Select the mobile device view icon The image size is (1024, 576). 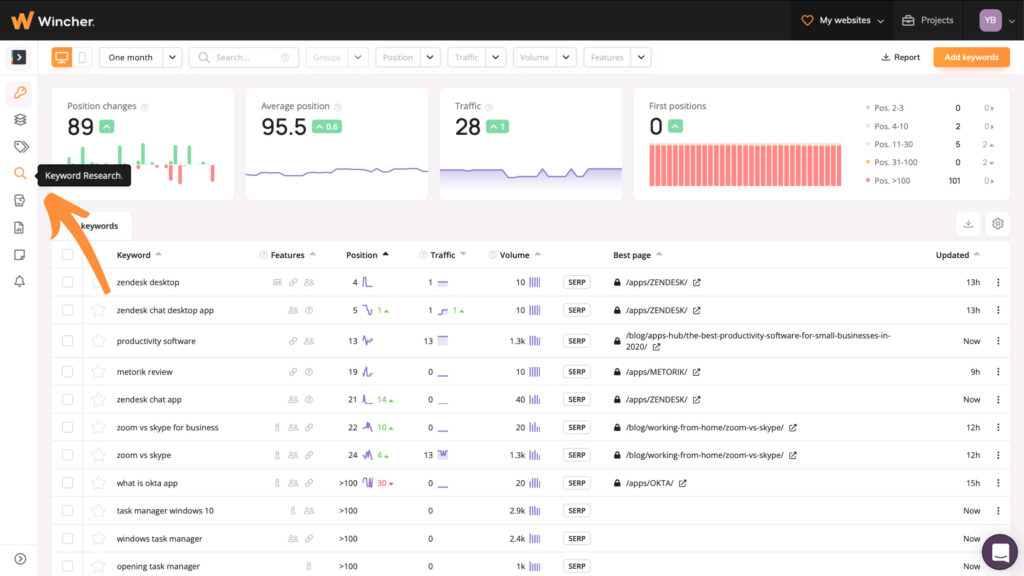tap(82, 57)
